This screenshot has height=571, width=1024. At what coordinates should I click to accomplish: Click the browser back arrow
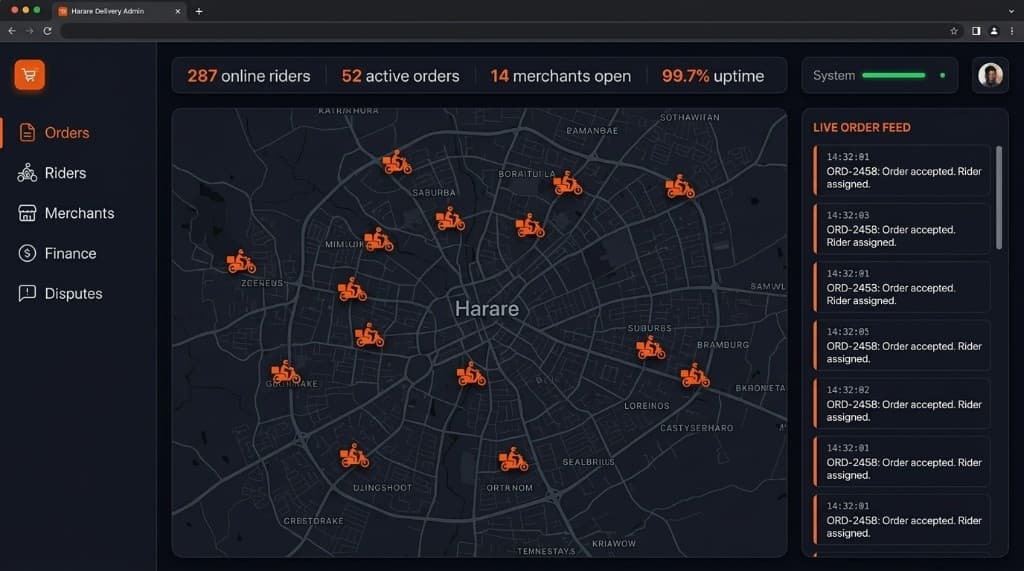tap(12, 31)
